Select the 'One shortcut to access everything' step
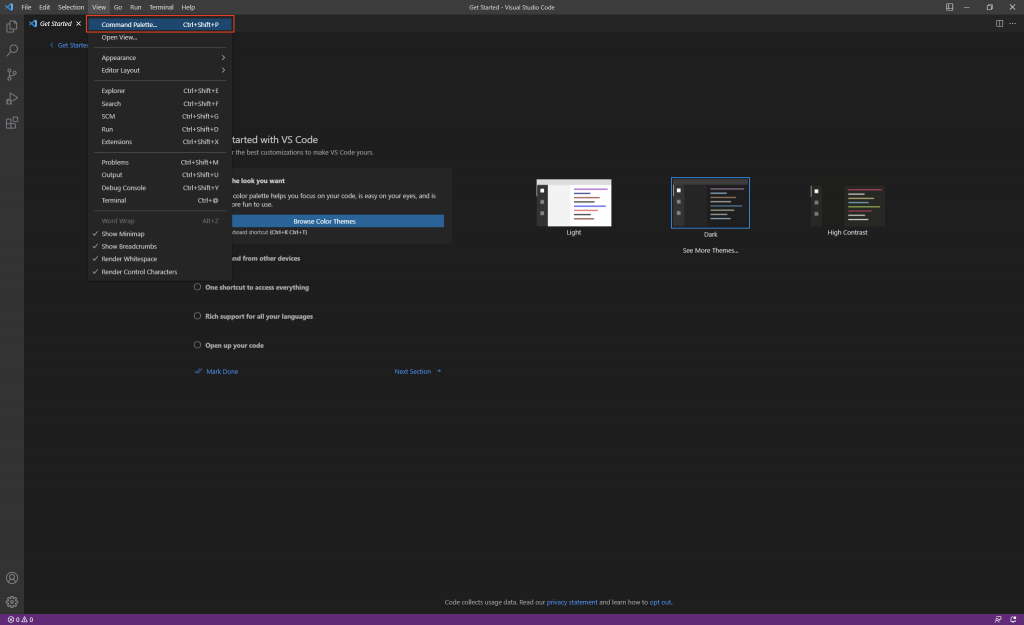Viewport: 1024px width, 625px height. point(251,287)
